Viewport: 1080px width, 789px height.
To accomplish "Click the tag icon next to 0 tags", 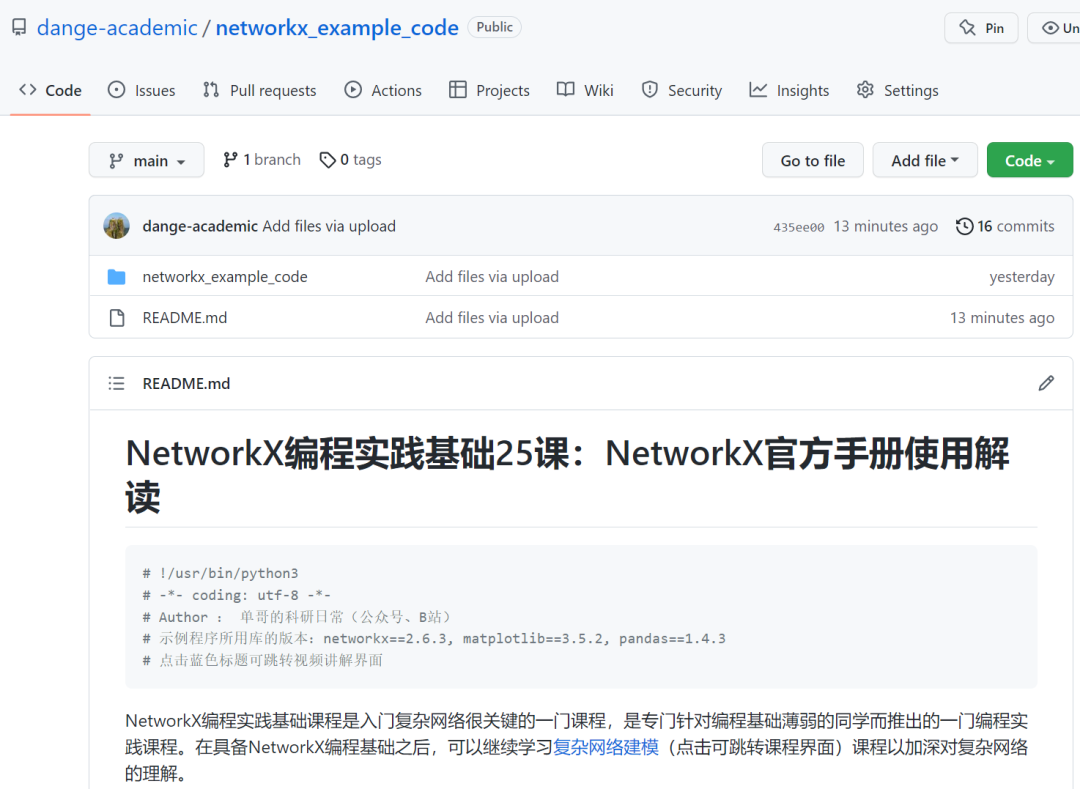I will coord(328,160).
